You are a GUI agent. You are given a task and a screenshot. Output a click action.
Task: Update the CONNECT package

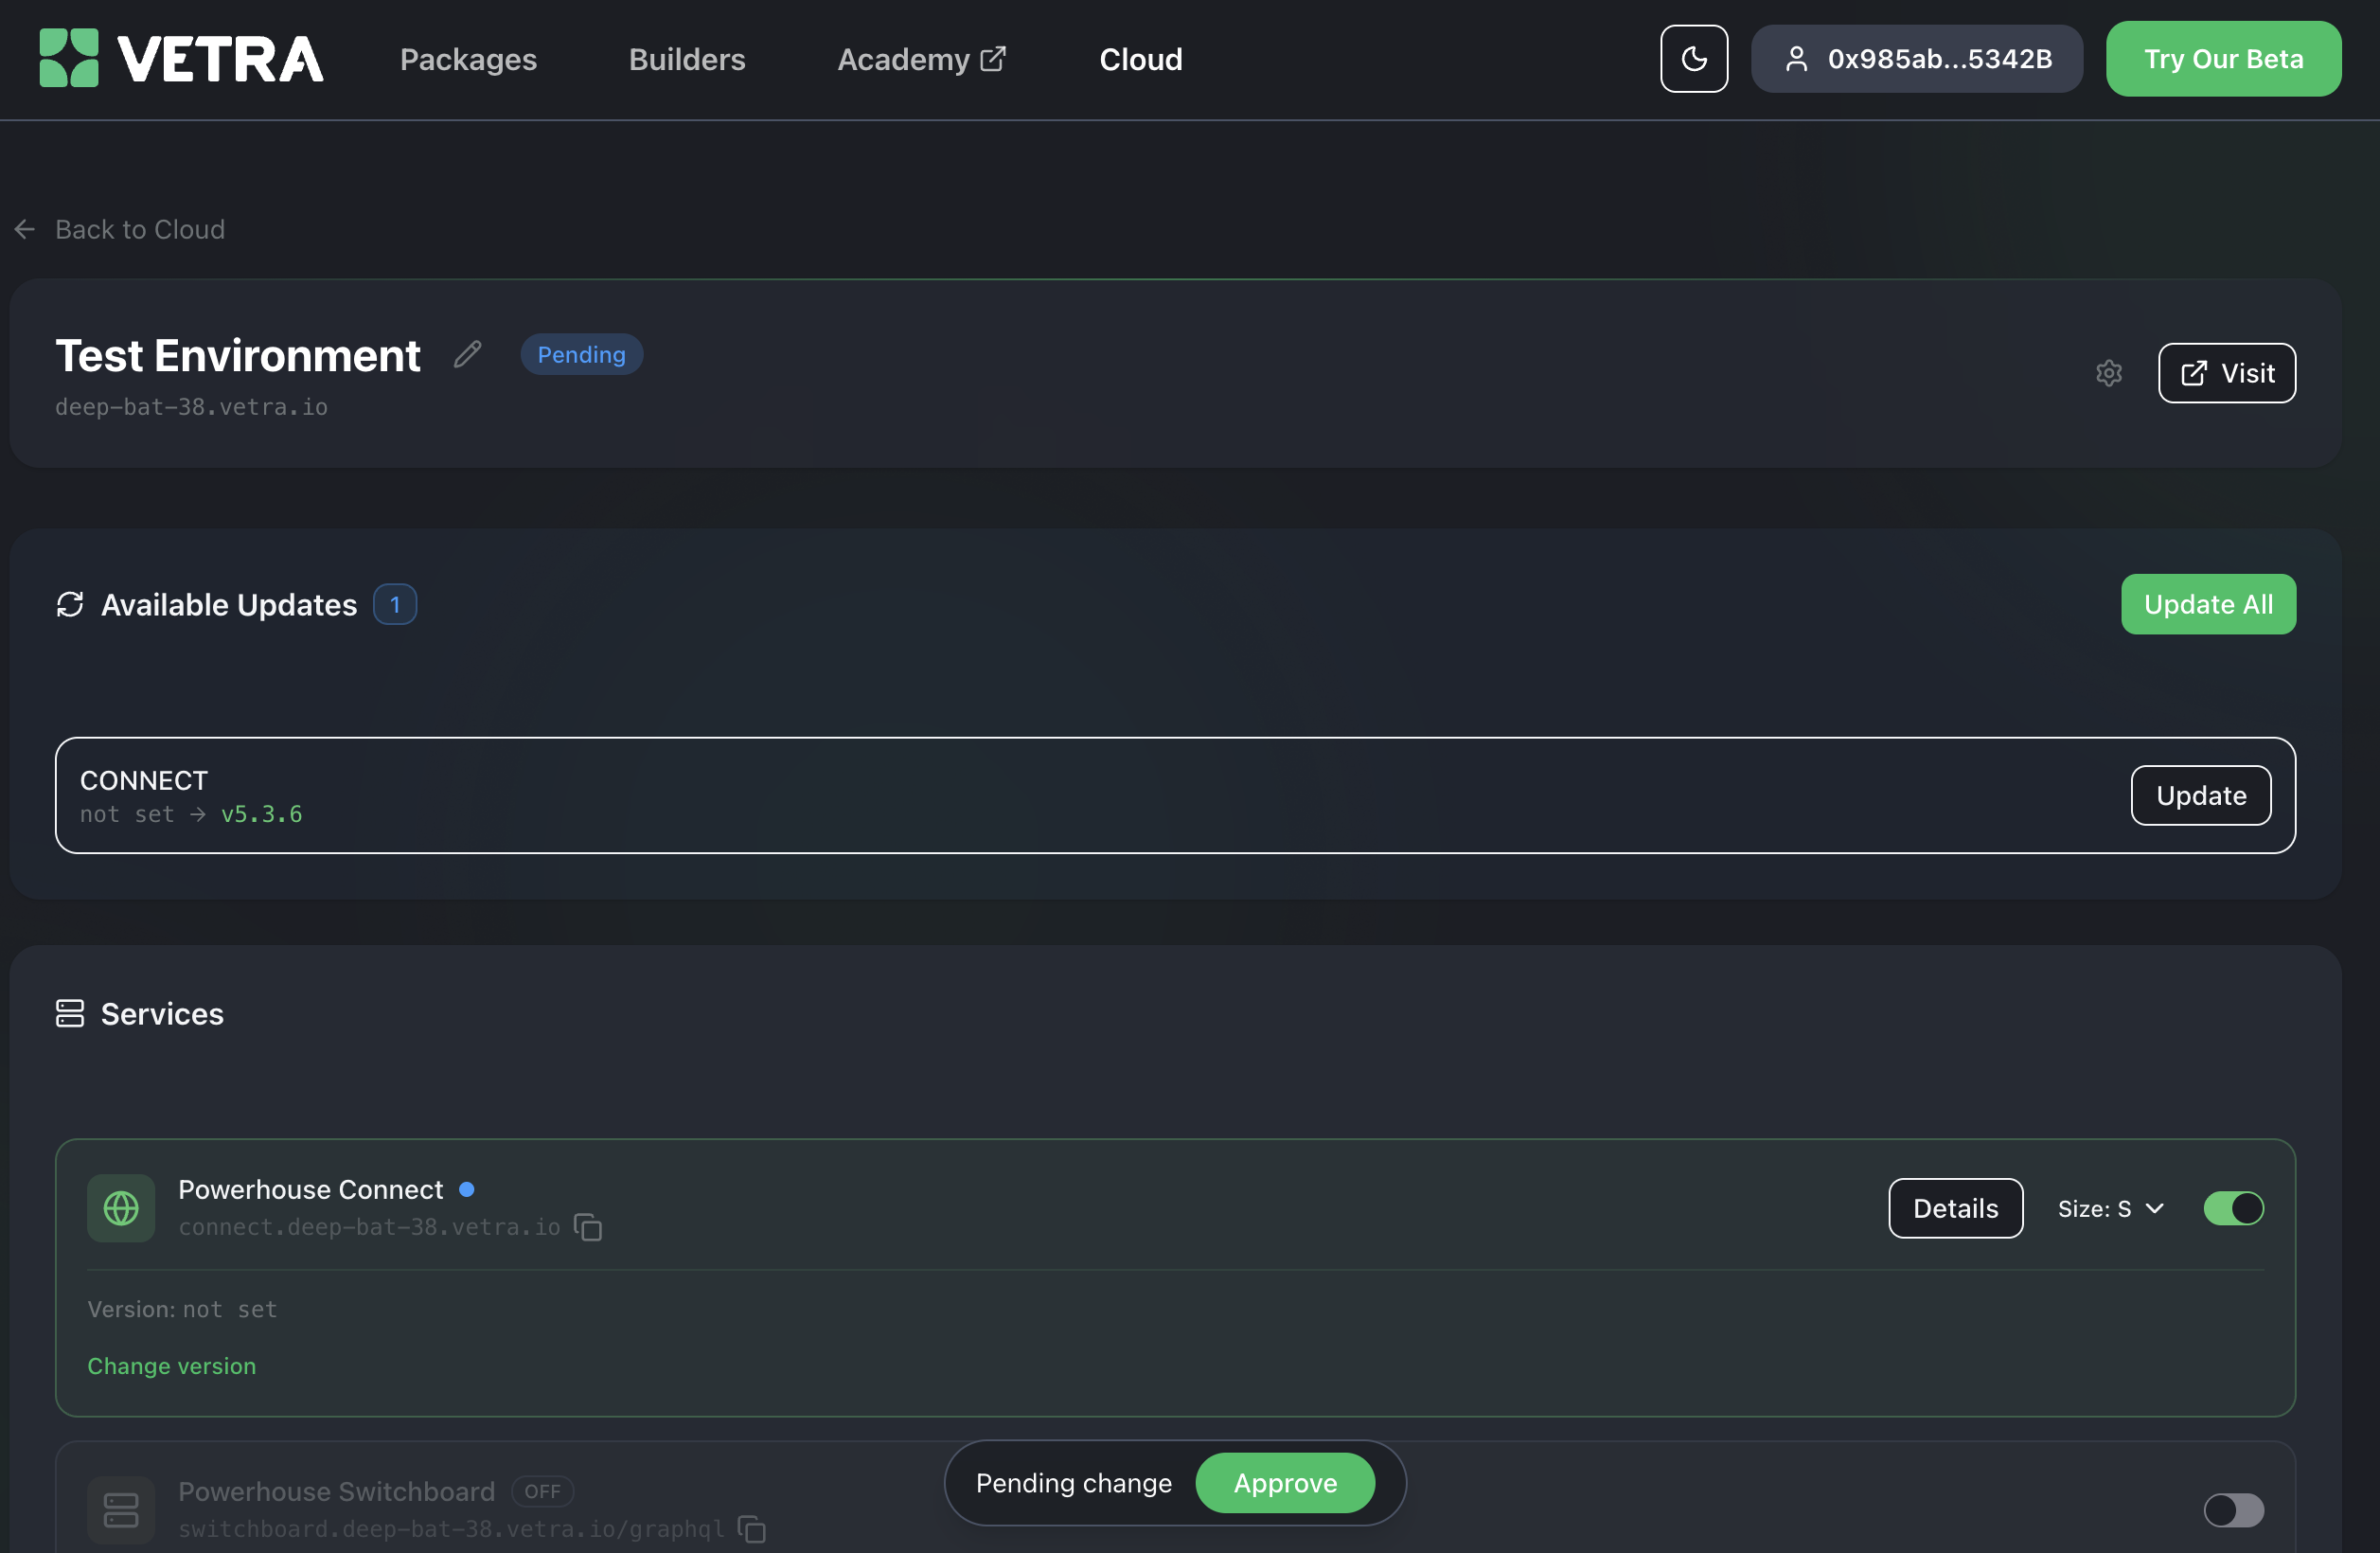coord(2200,795)
